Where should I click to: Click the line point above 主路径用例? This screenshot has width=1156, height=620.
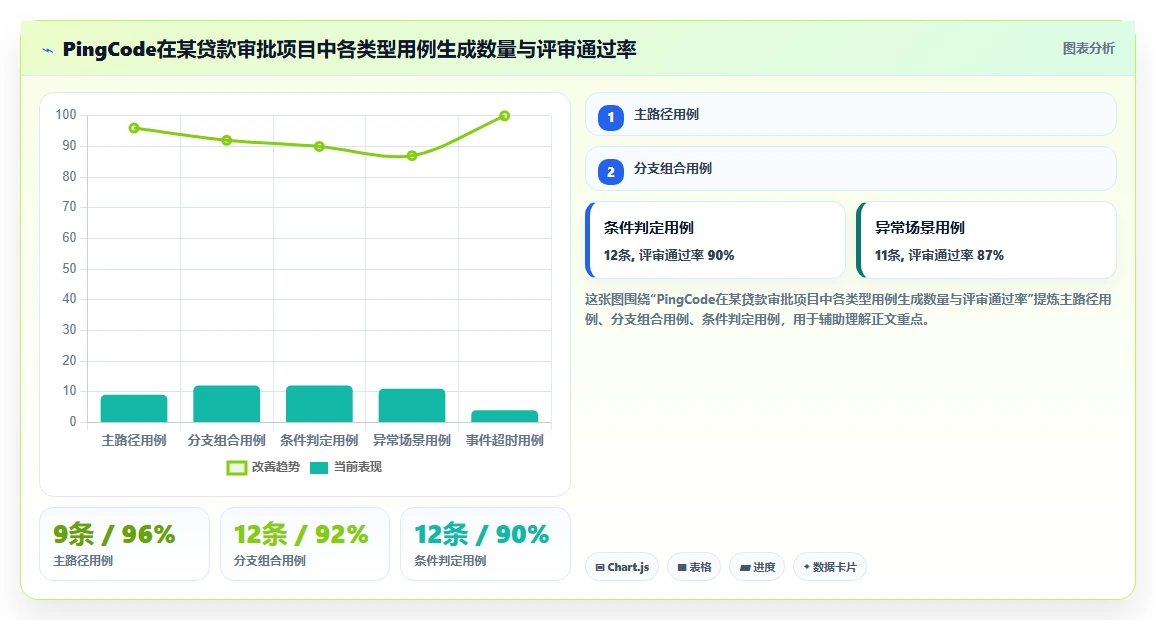pyautogui.click(x=134, y=128)
